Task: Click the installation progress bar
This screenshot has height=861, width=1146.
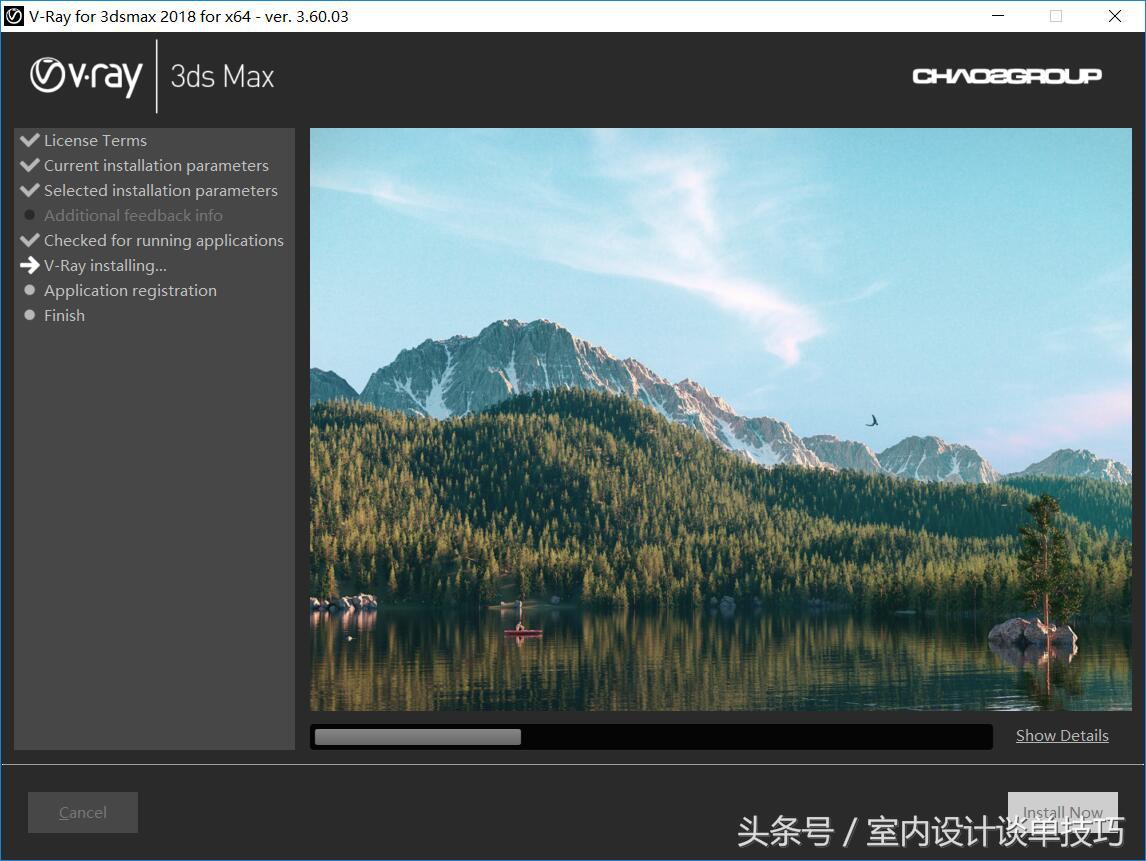Action: (x=650, y=736)
